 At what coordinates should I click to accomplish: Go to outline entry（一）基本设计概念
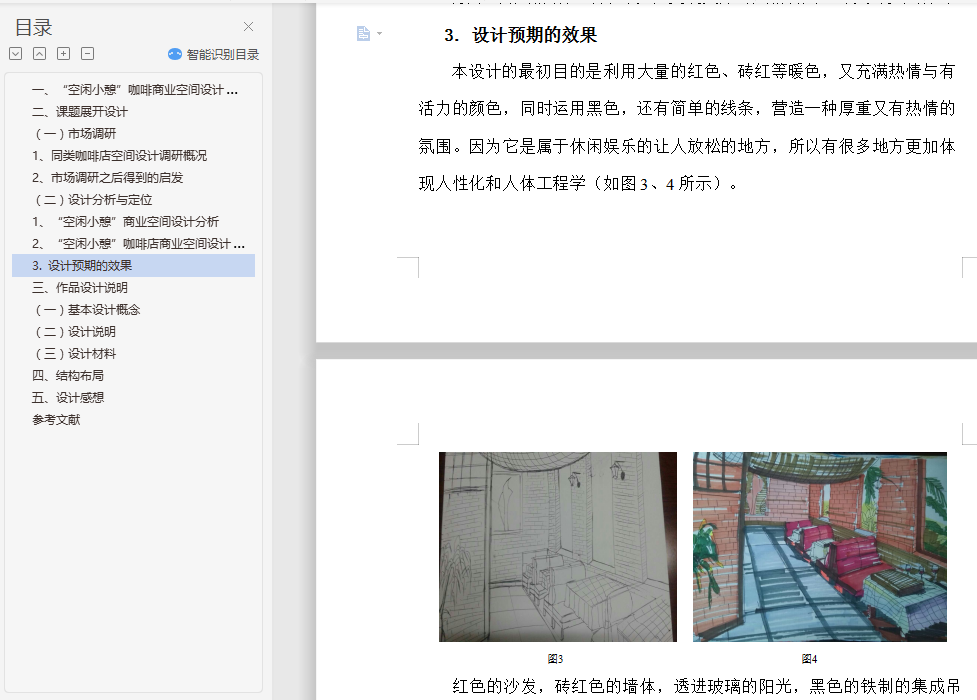87,309
